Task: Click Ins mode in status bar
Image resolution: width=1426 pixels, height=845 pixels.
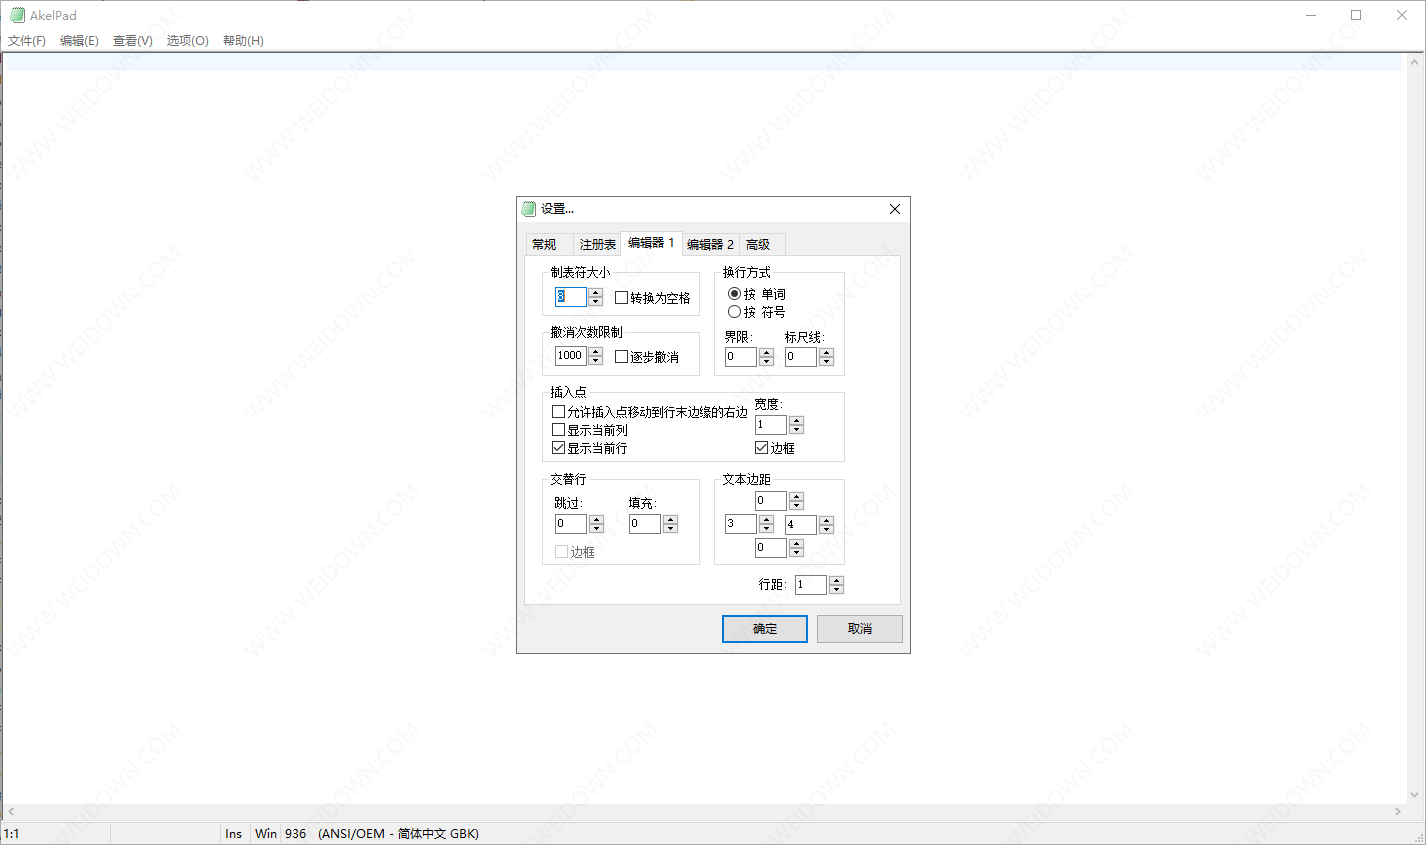Action: pos(233,834)
